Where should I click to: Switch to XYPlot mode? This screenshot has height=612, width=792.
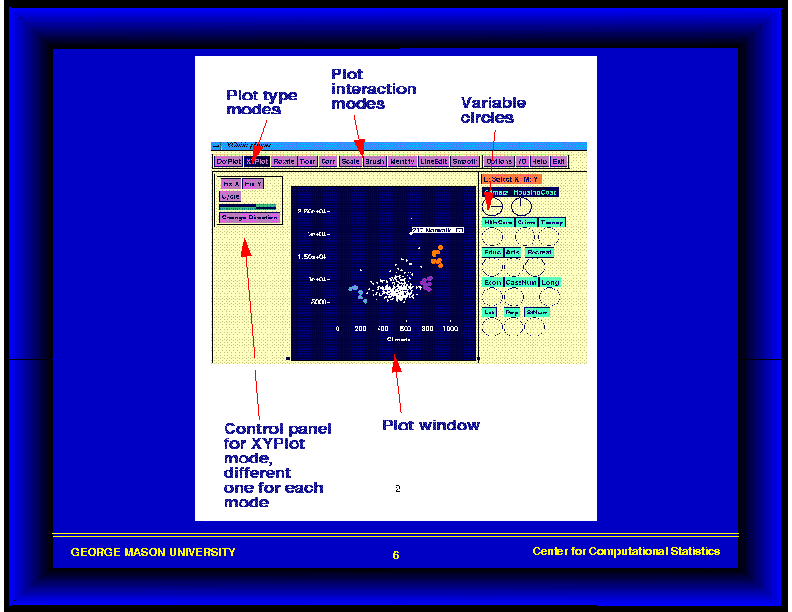[x=257, y=161]
